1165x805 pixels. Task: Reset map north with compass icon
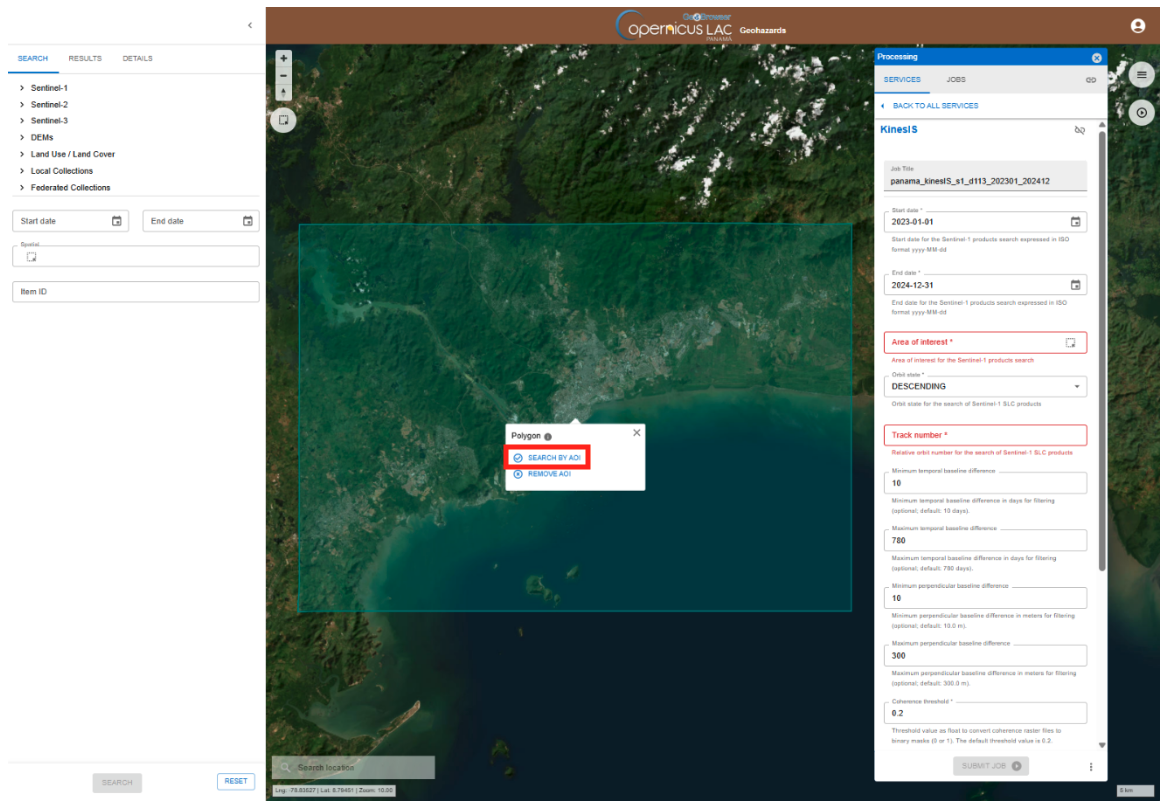pos(284,92)
